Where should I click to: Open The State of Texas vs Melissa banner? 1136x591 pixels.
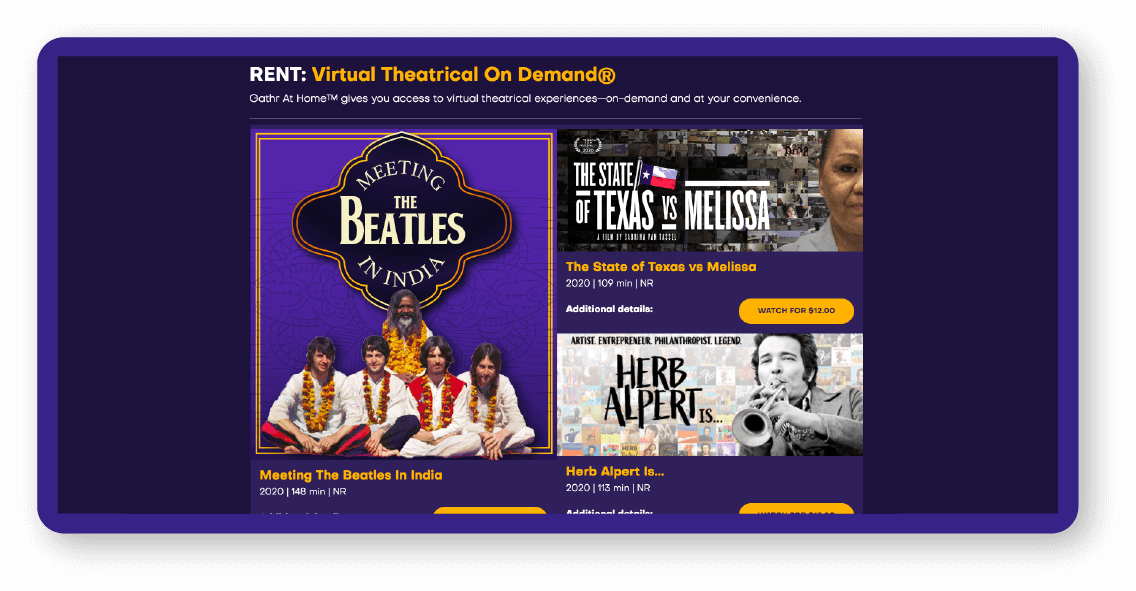click(710, 190)
